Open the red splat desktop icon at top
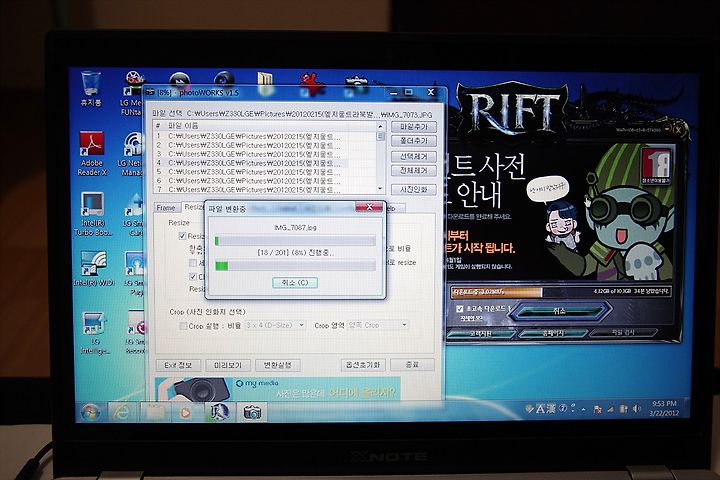This screenshot has height=480, width=720. (312, 85)
